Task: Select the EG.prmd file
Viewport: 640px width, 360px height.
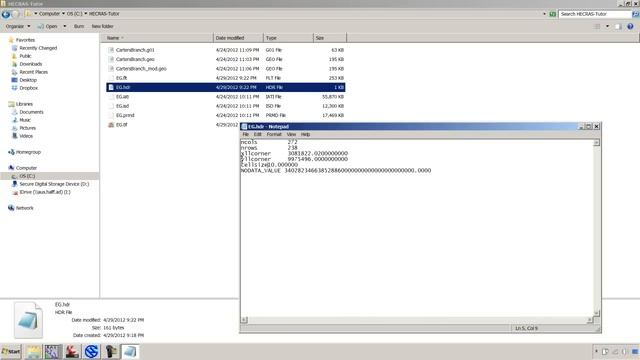Action: pos(125,116)
